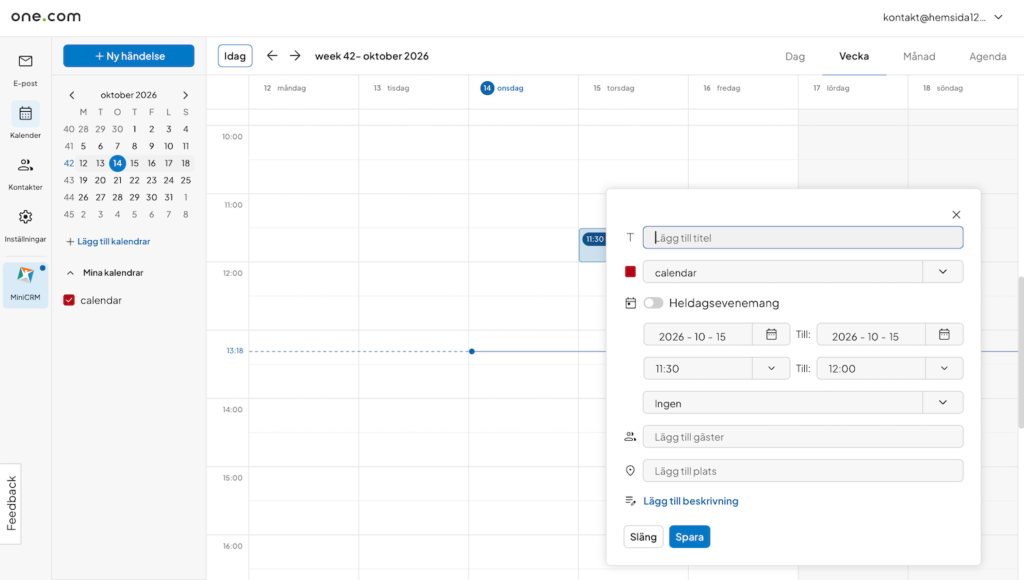The image size is (1024, 580).
Task: Click the Släng button
Action: [643, 537]
